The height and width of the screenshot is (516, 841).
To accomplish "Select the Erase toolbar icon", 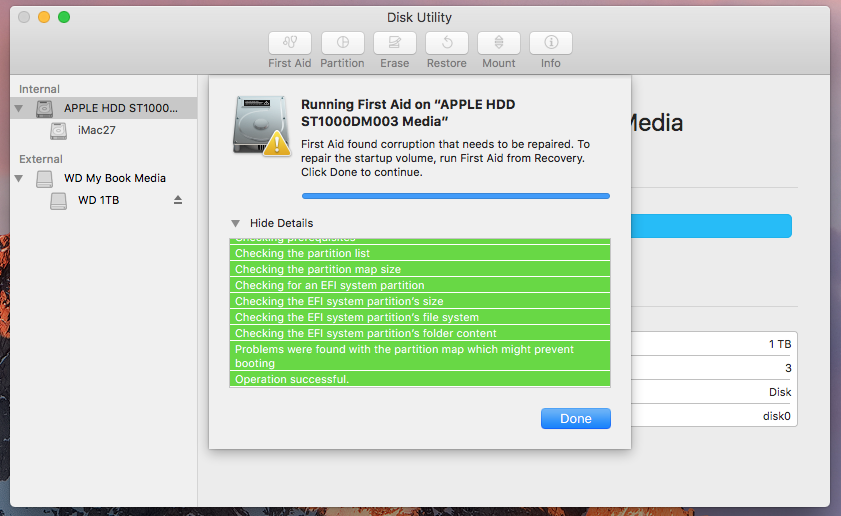I will 395,43.
